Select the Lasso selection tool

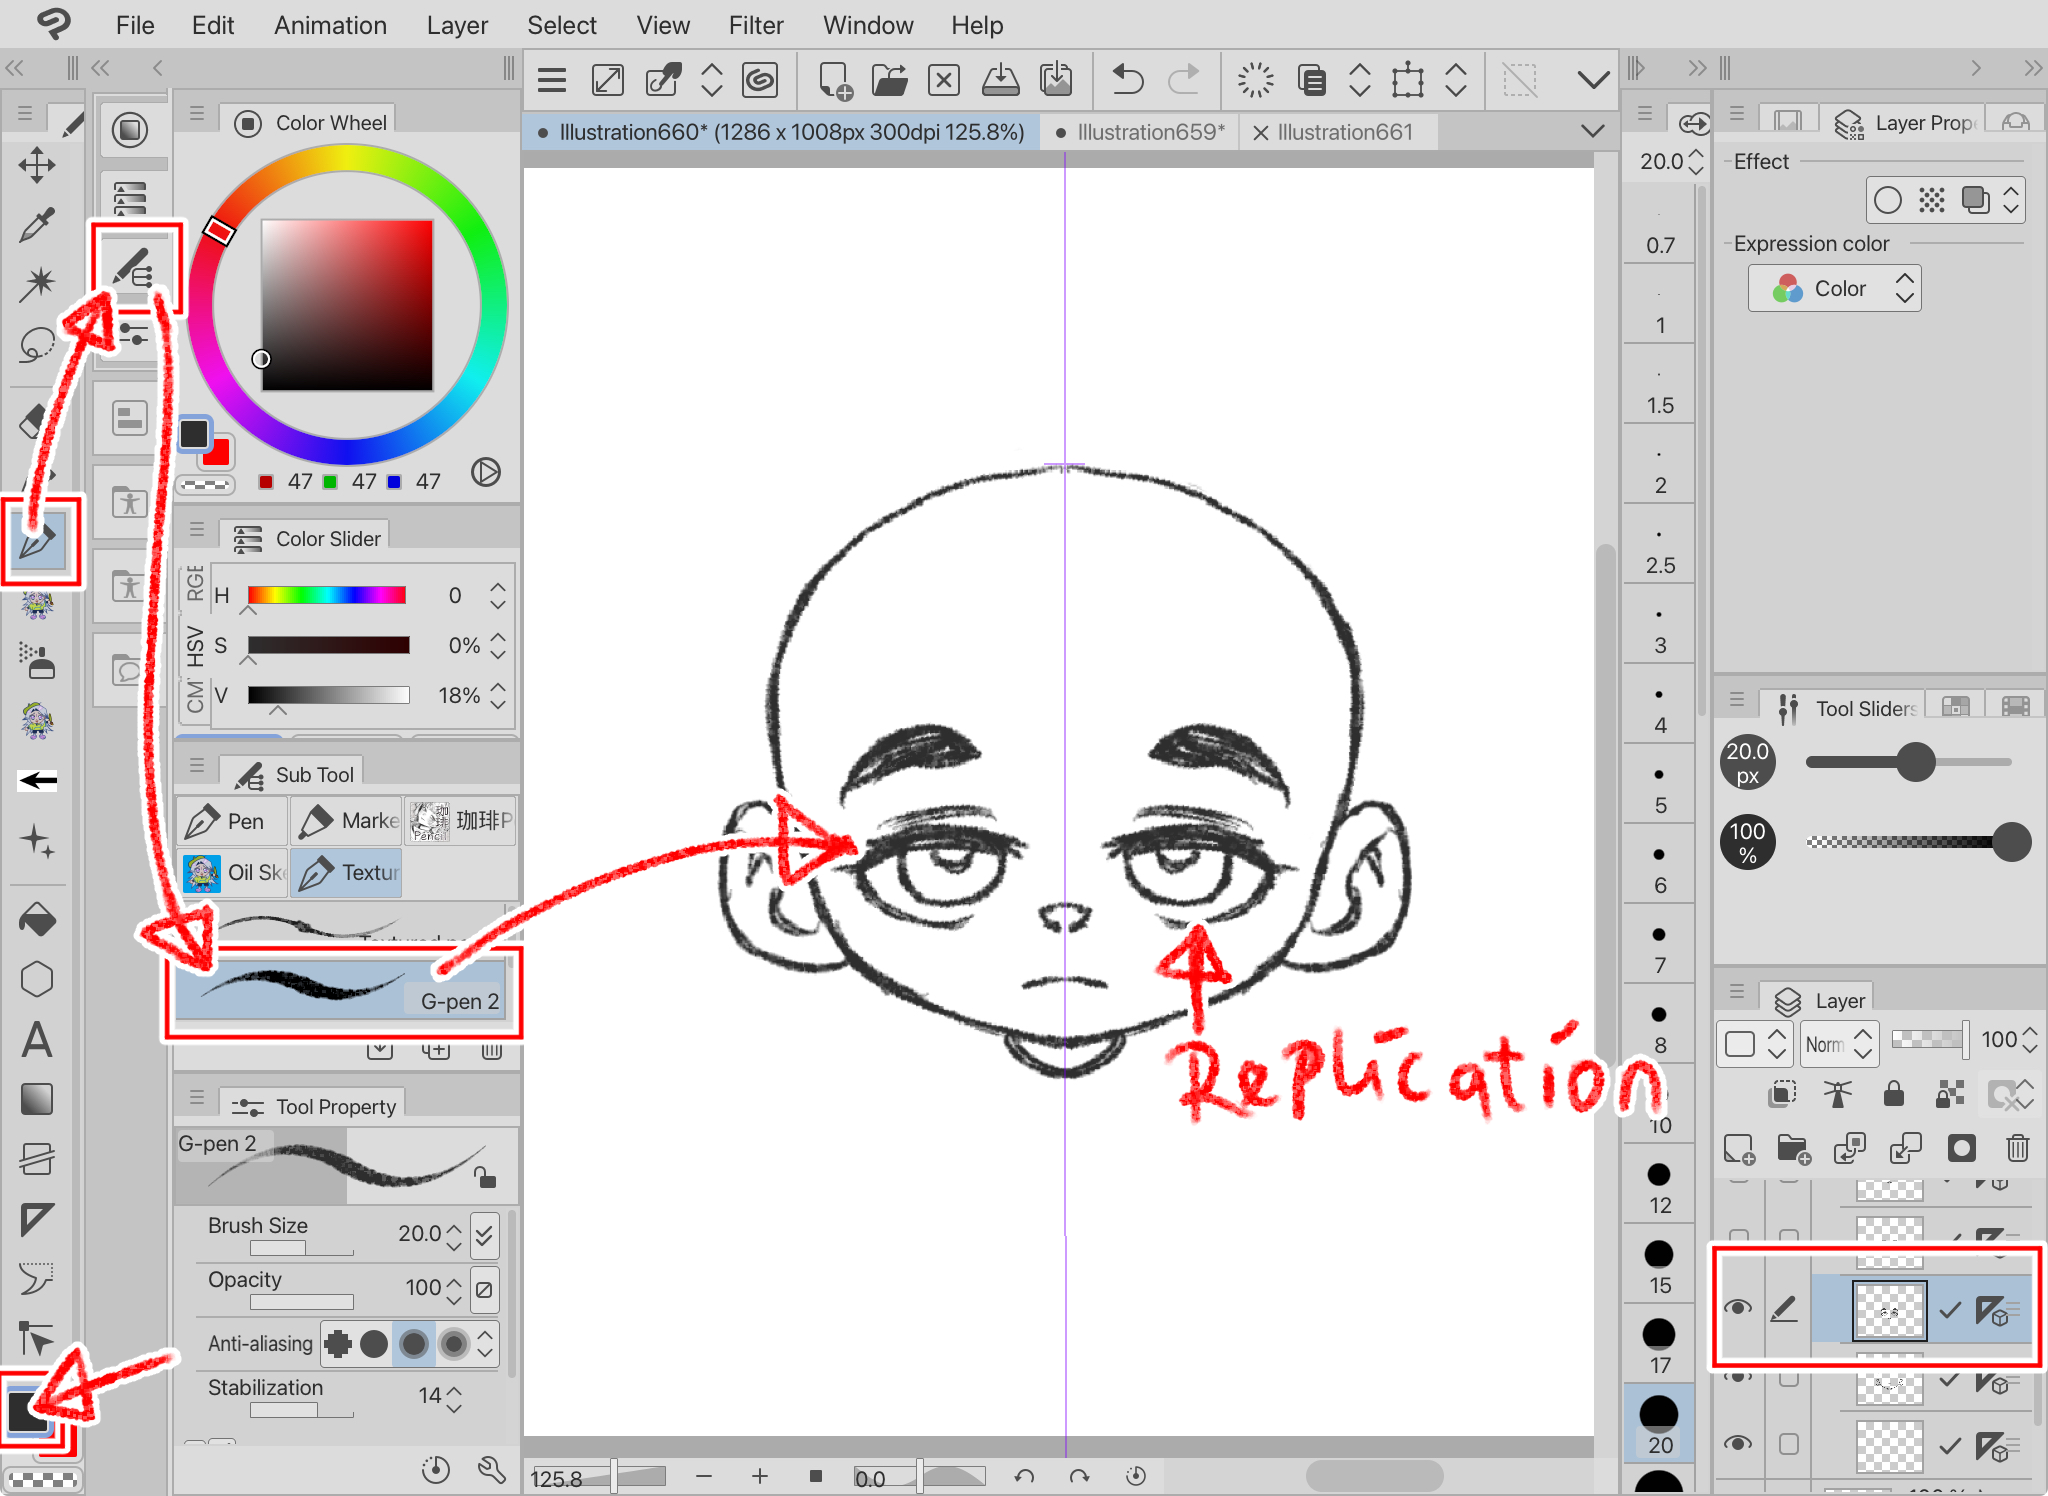coord(37,345)
